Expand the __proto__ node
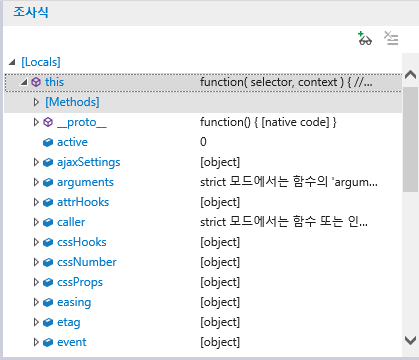 pos(36,122)
